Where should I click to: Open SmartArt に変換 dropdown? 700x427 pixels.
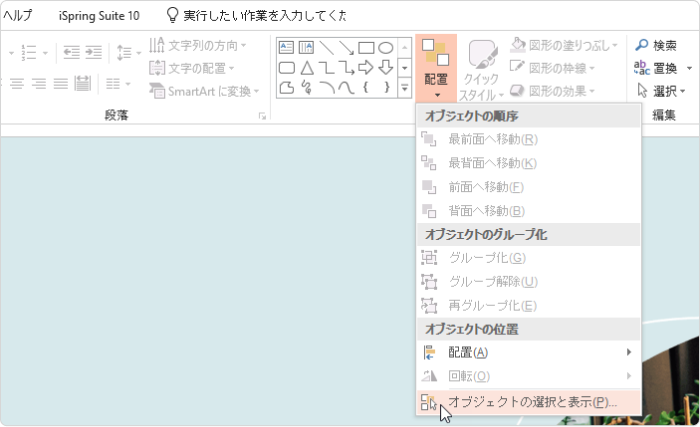(x=204, y=92)
